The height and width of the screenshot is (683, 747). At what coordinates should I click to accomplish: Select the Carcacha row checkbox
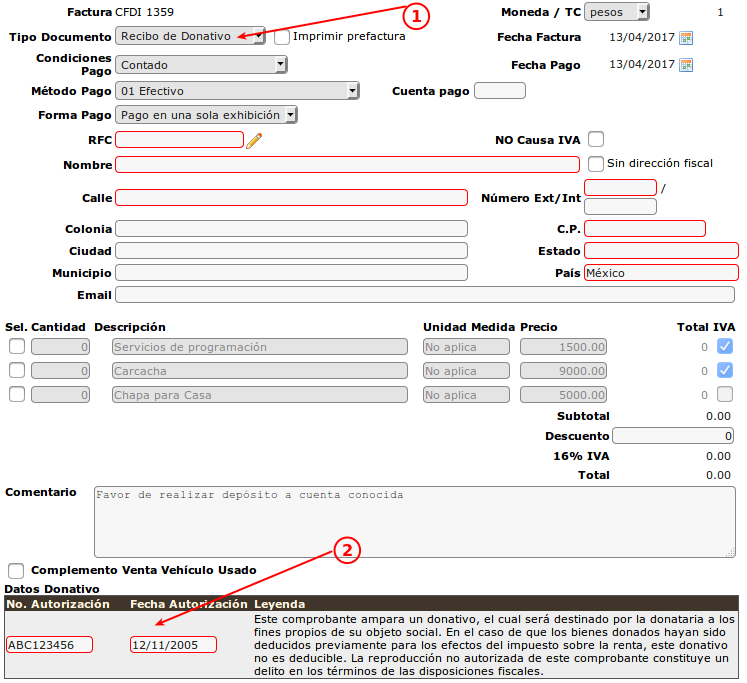(x=17, y=370)
